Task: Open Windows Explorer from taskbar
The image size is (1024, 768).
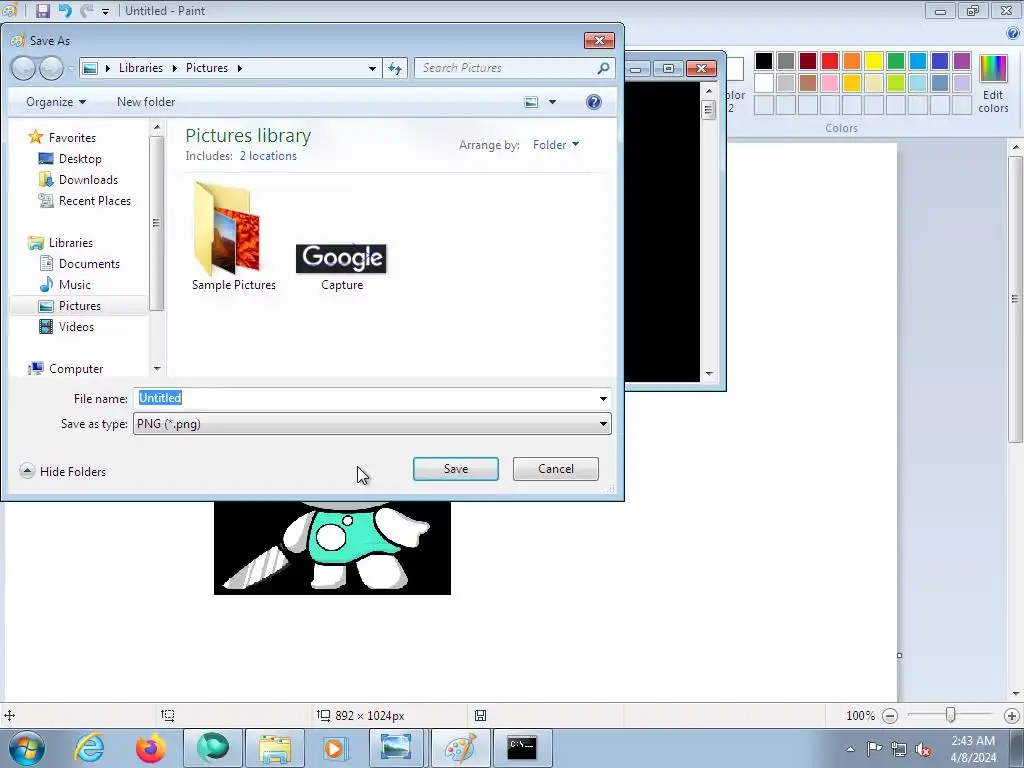Action: coord(274,748)
